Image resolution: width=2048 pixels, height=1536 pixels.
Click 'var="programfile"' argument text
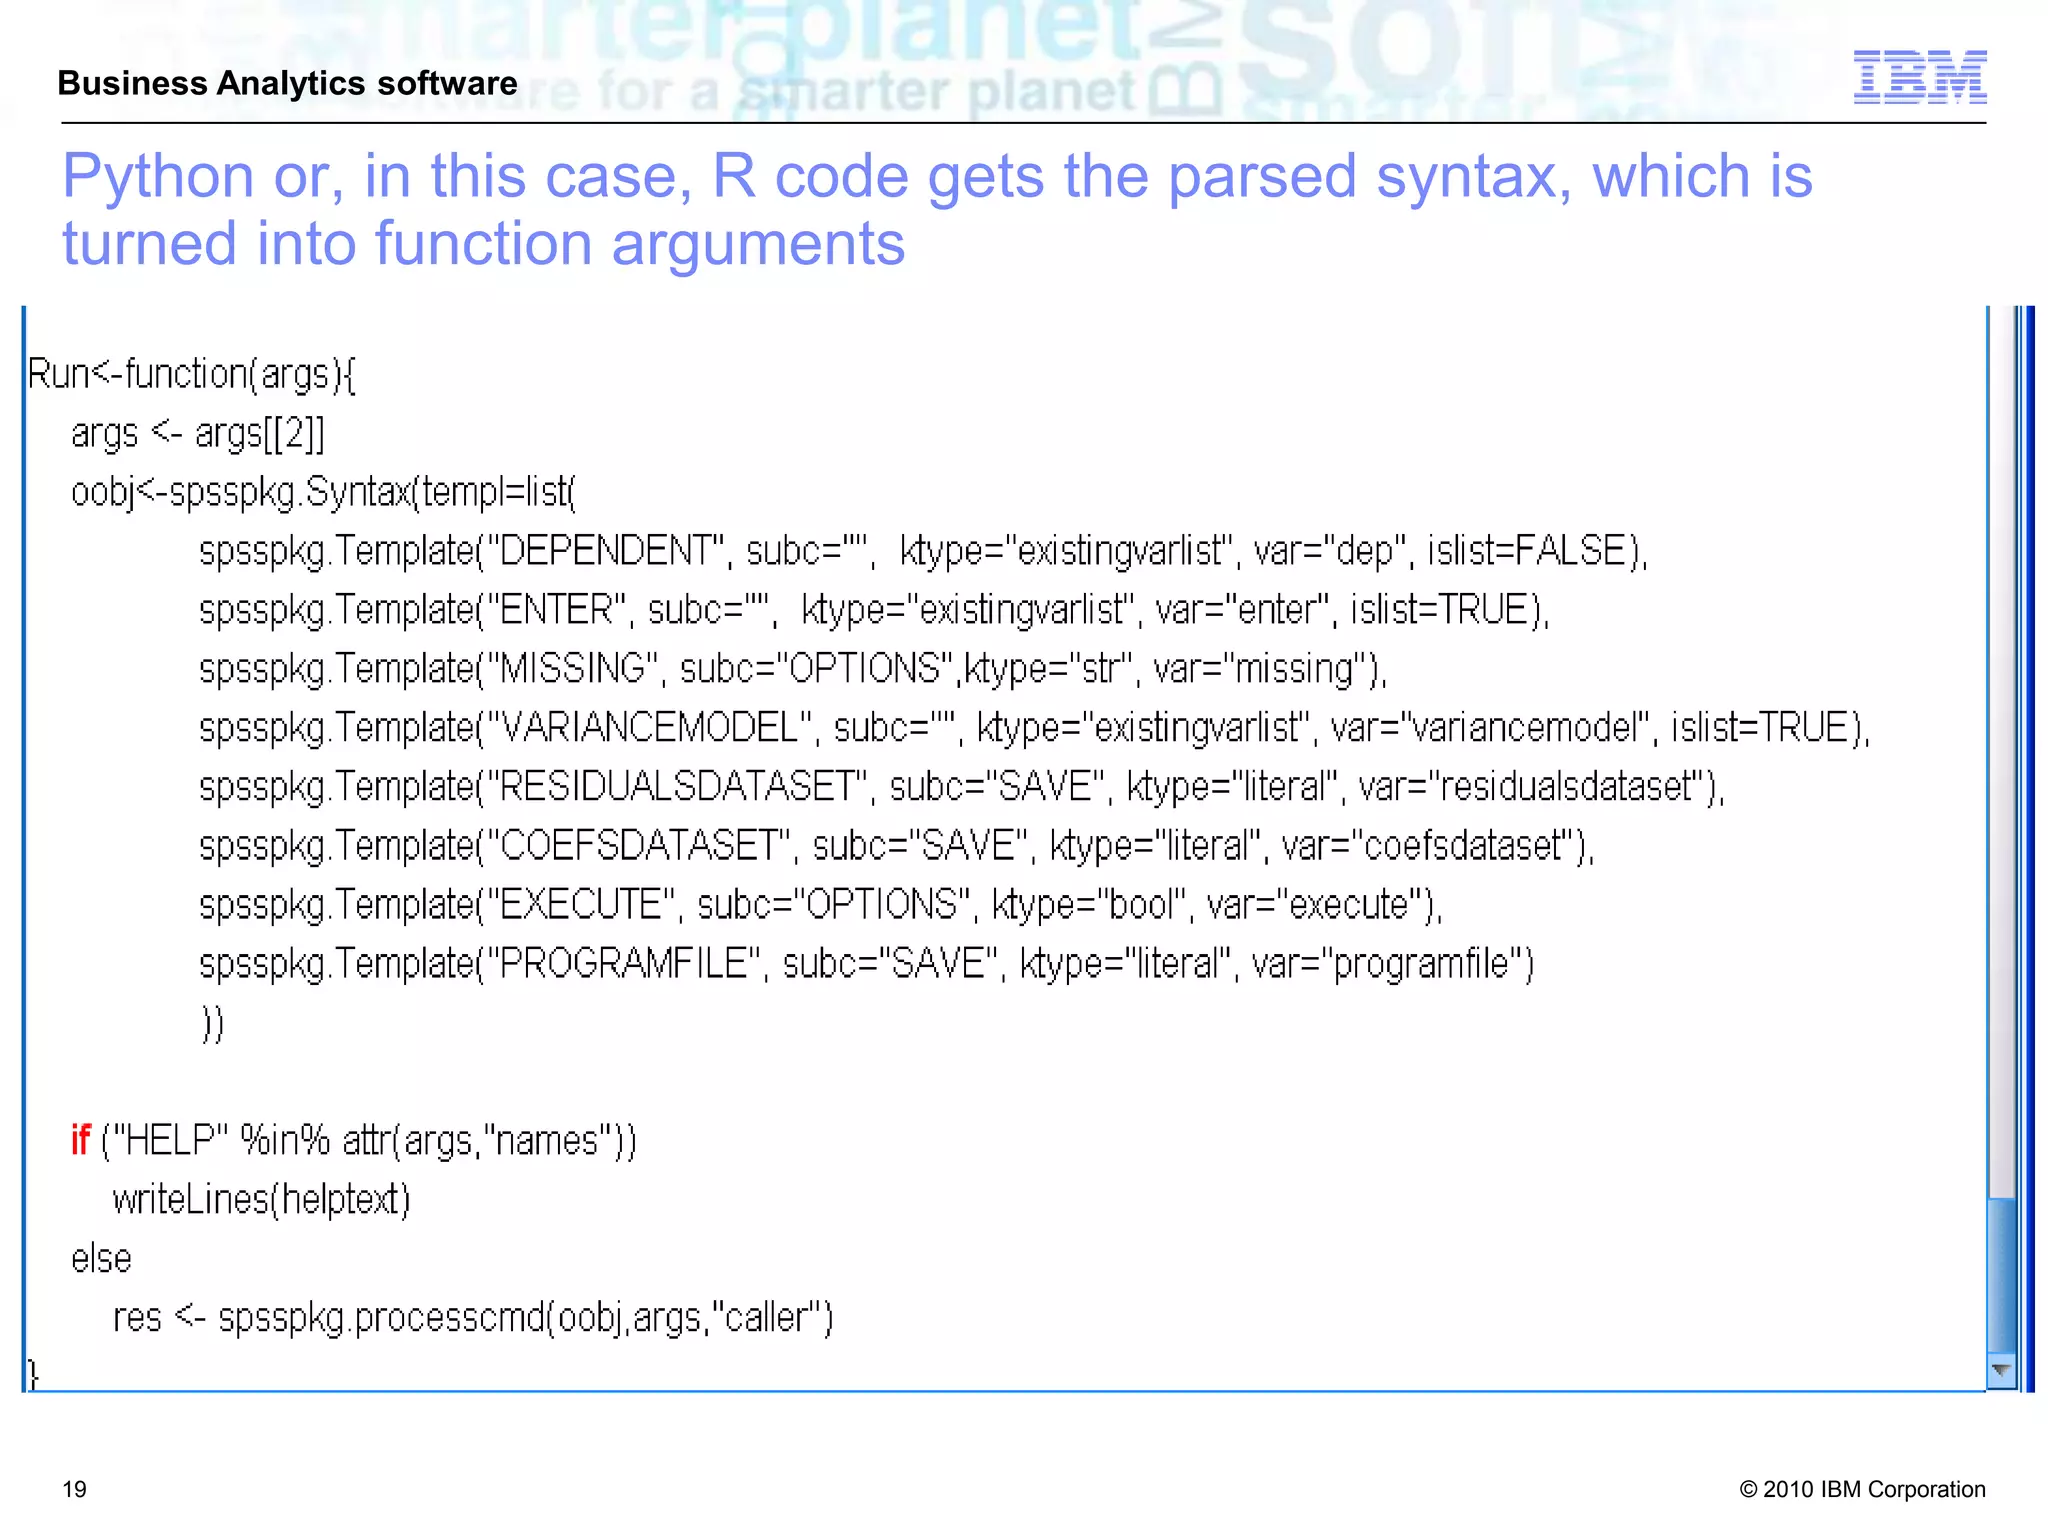1390,965
